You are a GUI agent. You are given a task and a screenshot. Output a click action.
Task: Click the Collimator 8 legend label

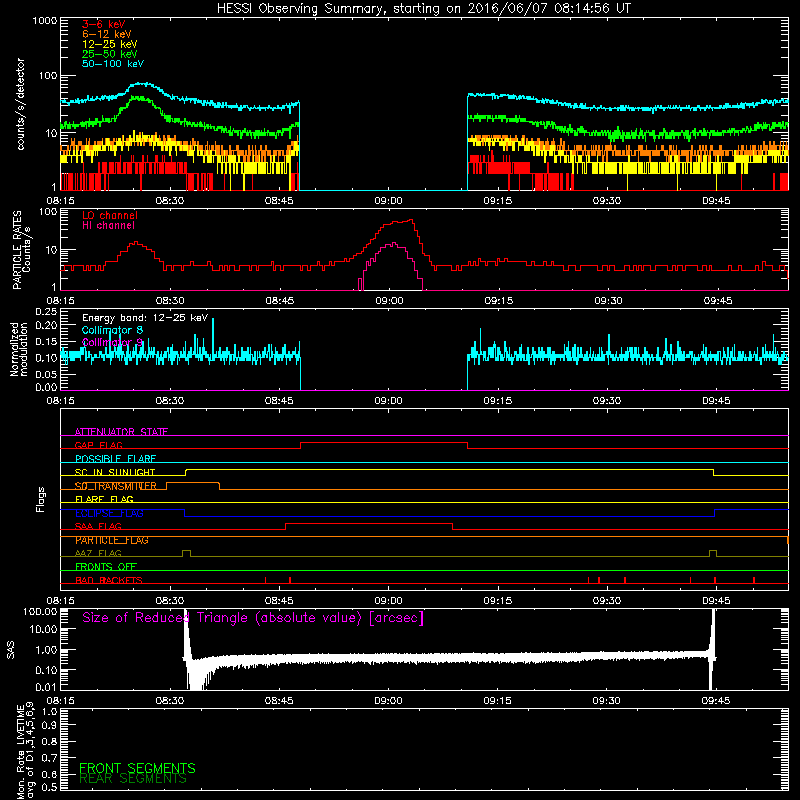click(x=112, y=330)
